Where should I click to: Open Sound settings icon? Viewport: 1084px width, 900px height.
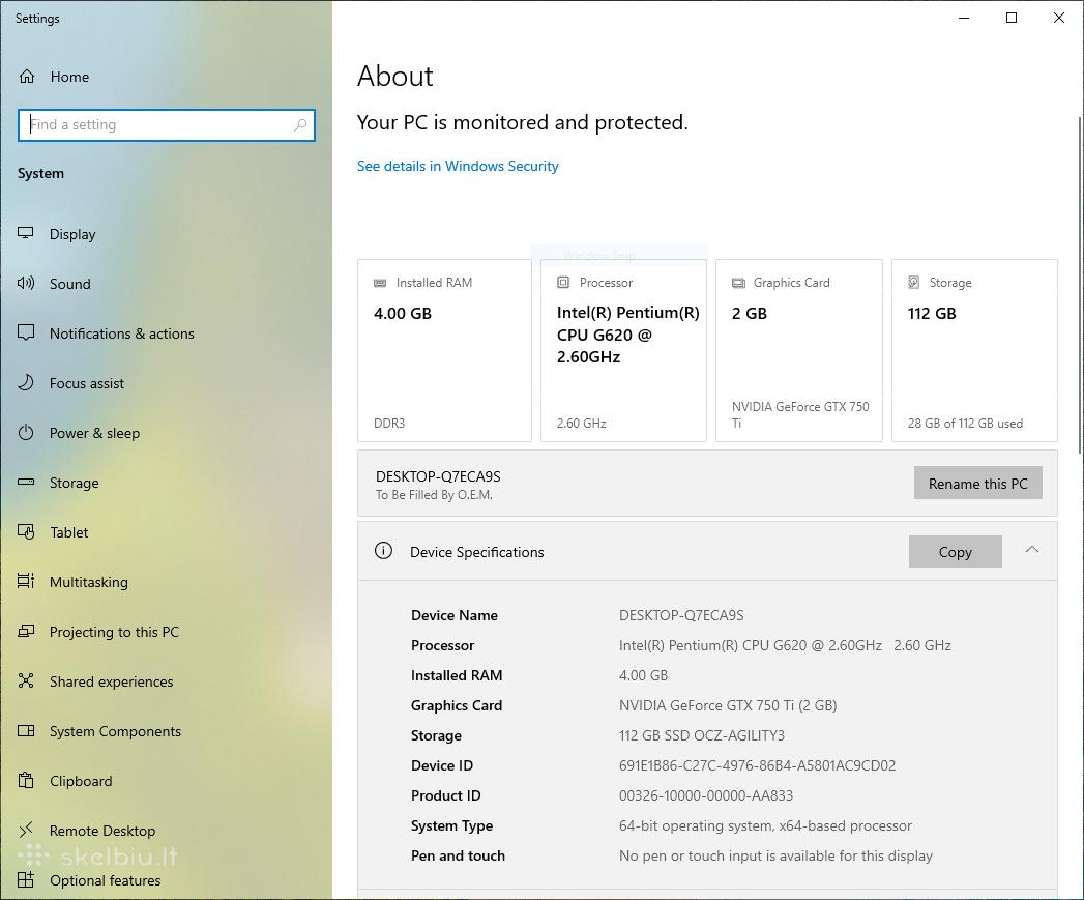pos(26,283)
